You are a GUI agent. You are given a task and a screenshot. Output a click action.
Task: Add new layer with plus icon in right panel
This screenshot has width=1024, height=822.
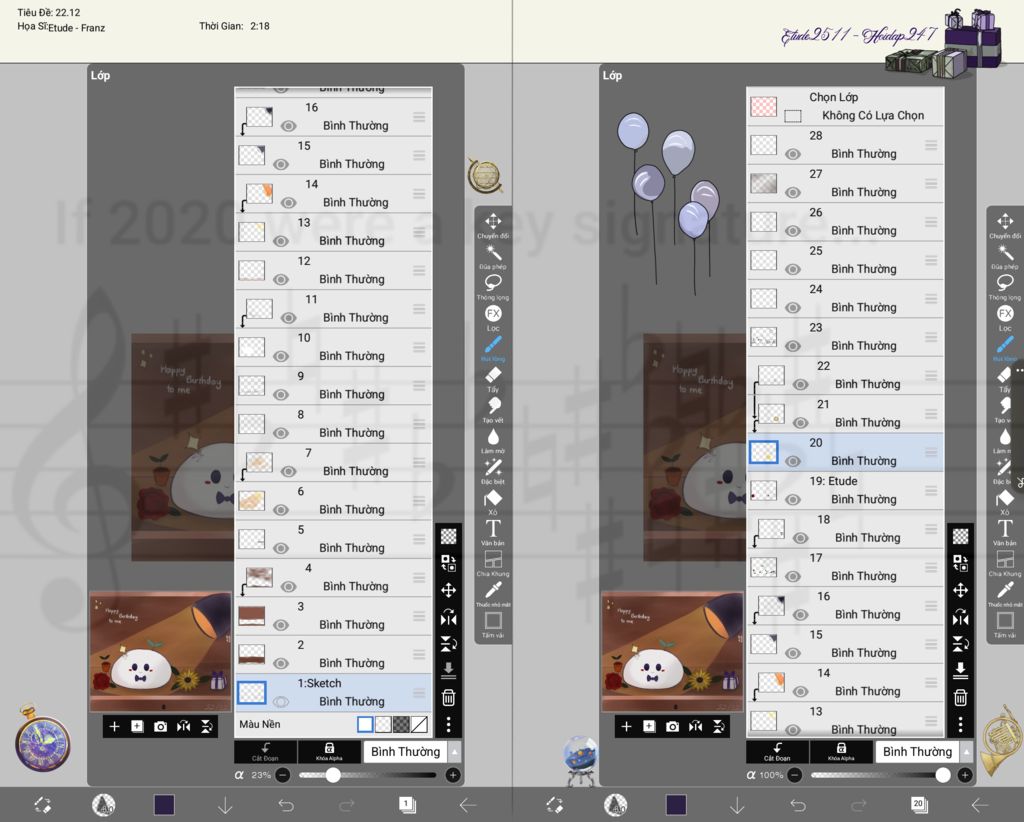[626, 727]
